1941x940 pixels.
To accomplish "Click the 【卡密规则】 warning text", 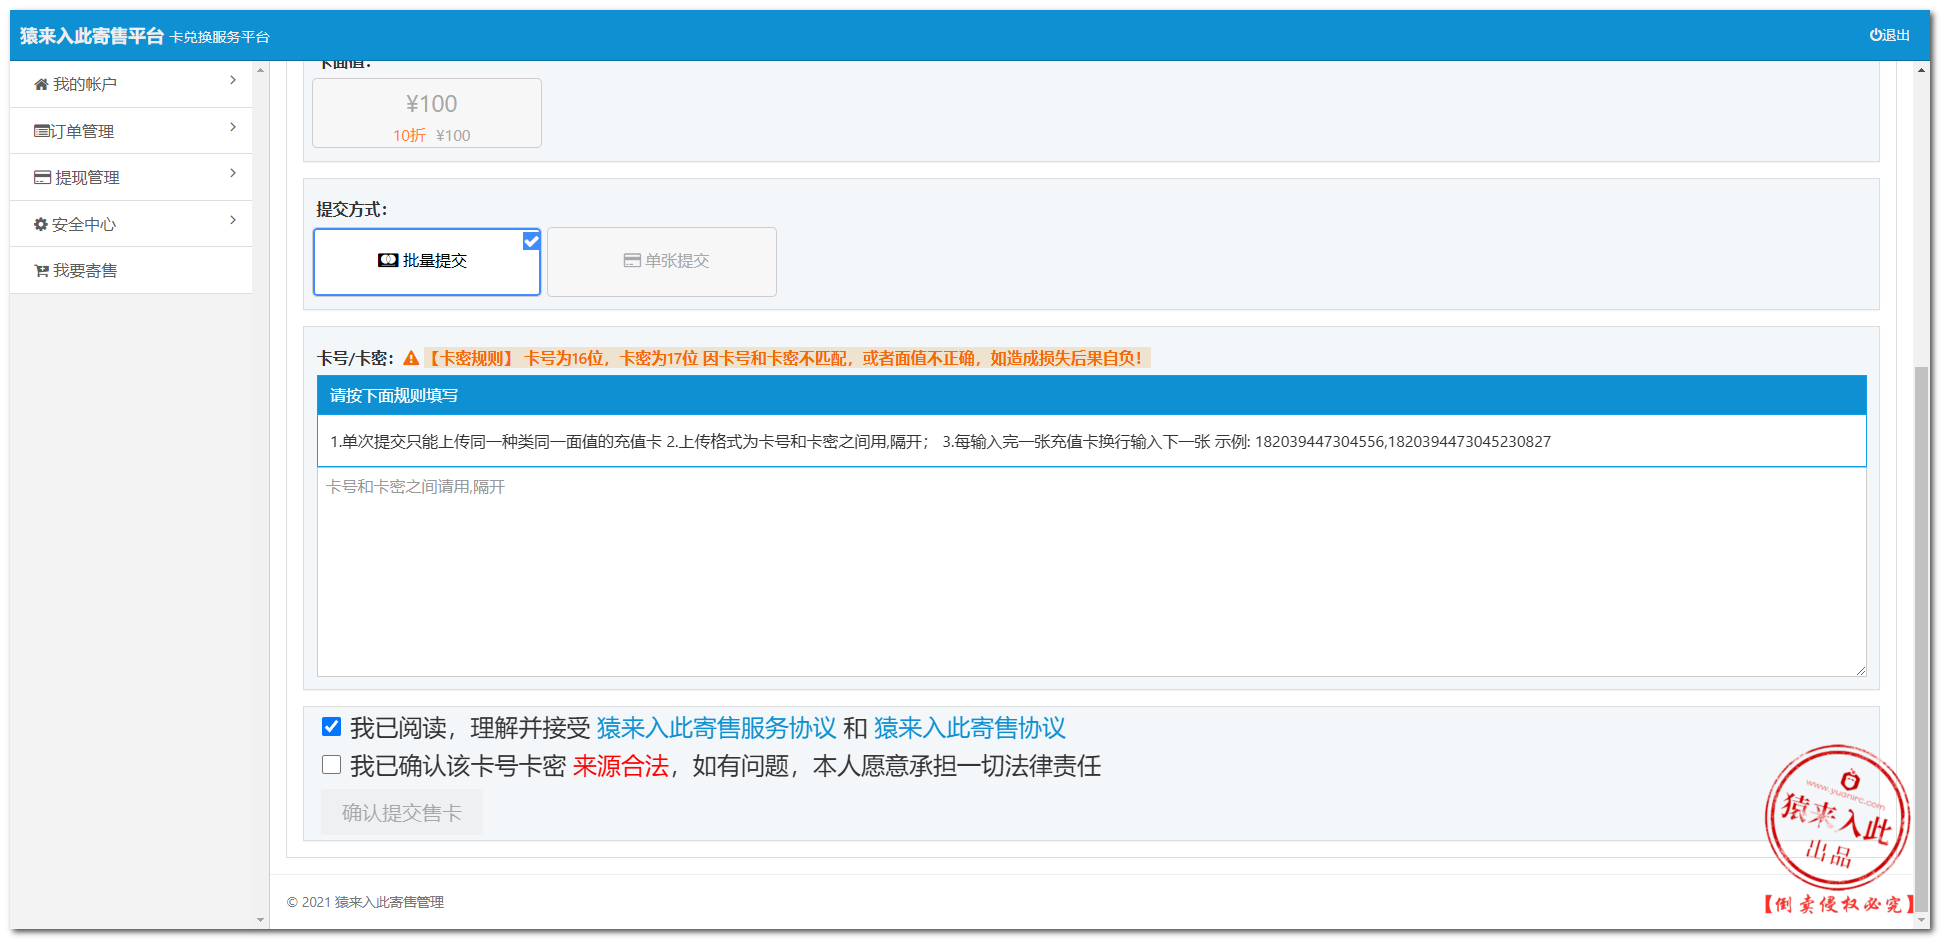I will (x=787, y=358).
